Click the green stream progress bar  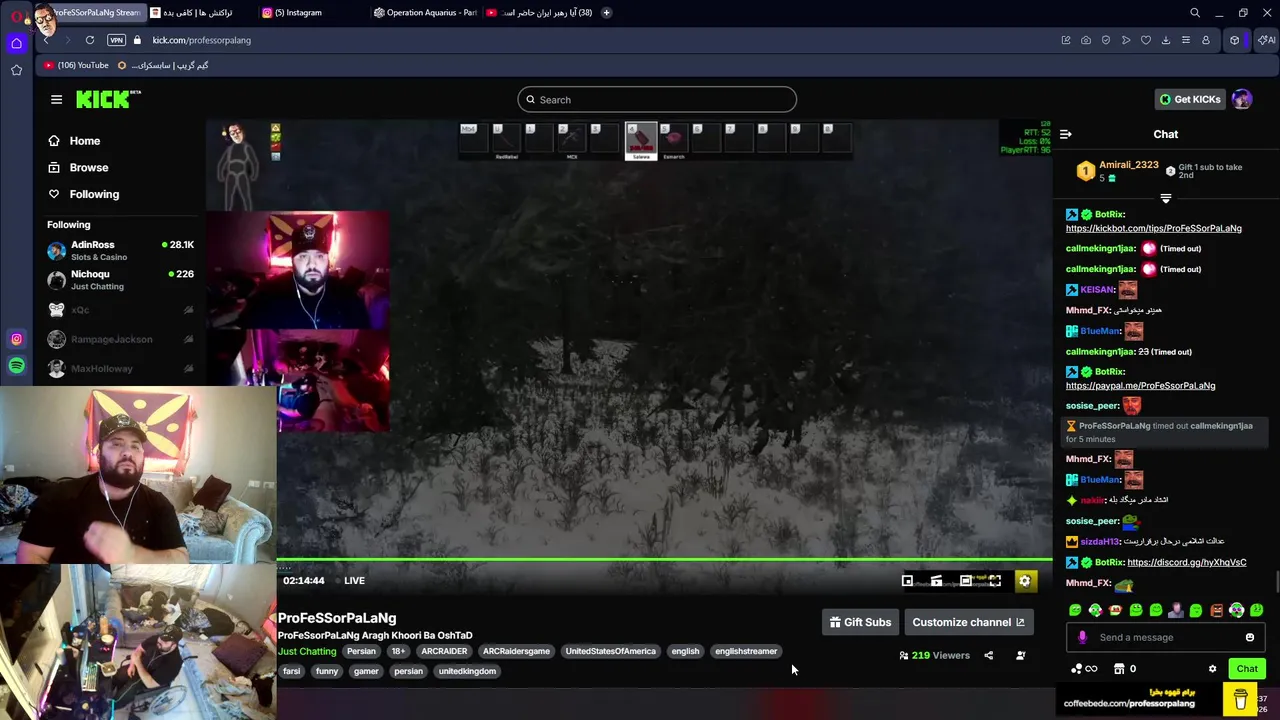tap(664, 560)
